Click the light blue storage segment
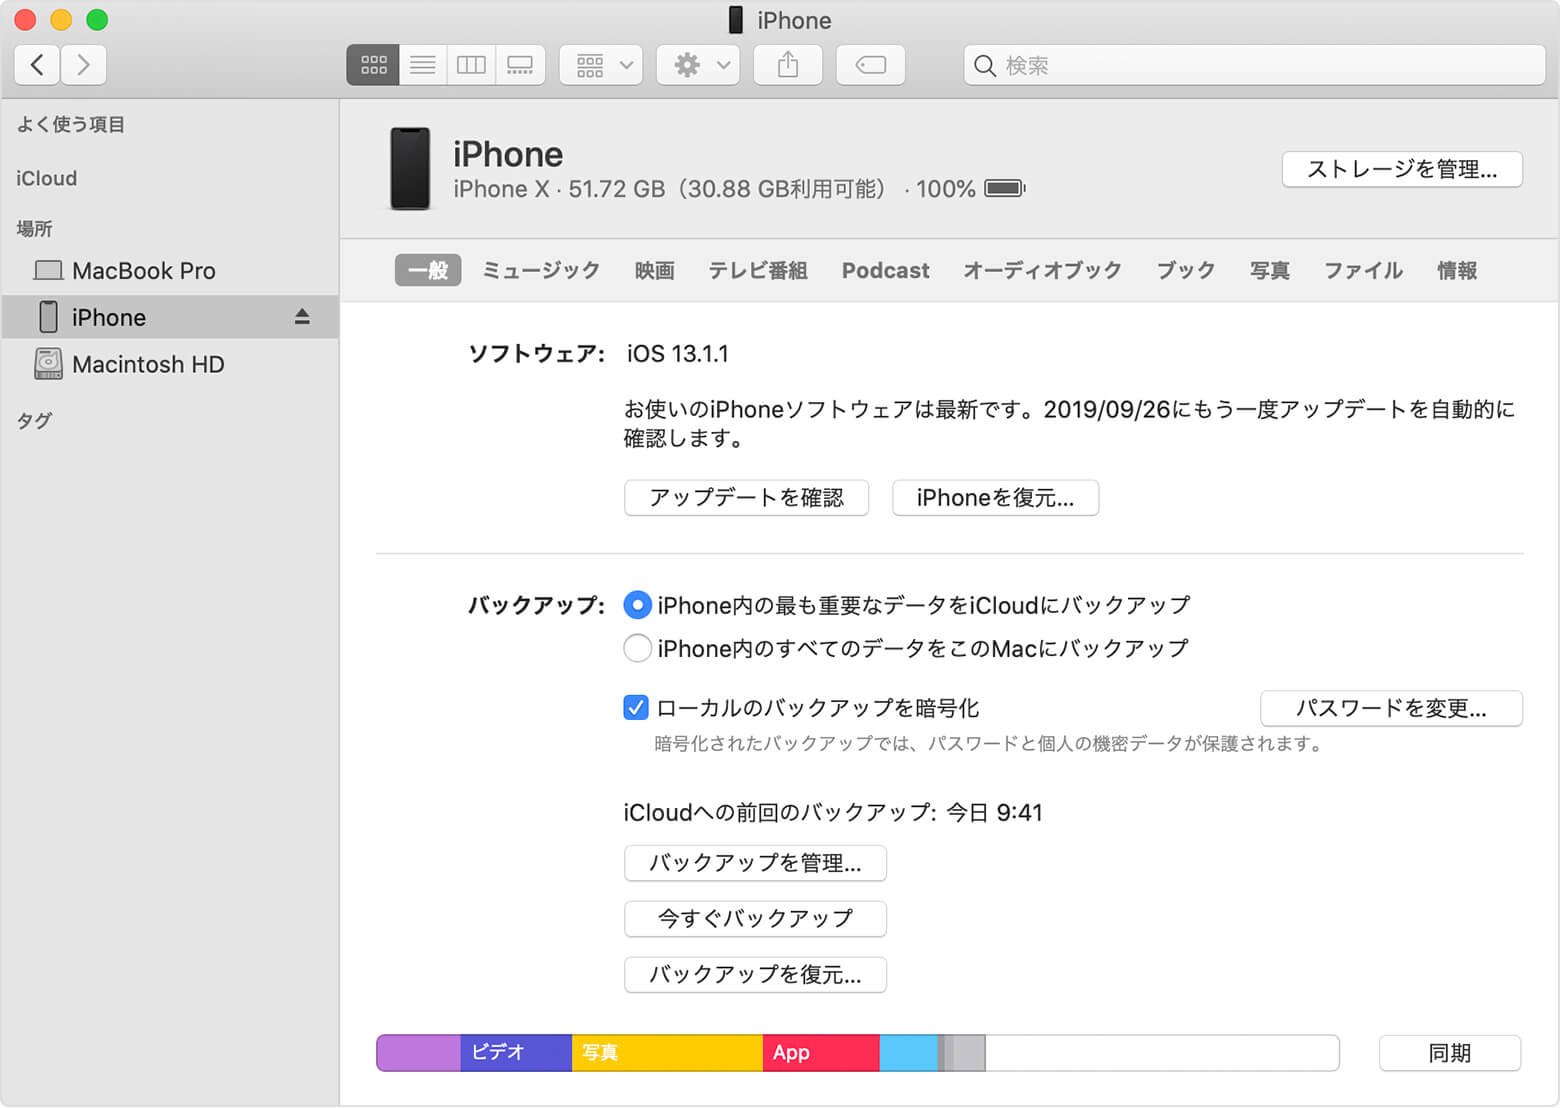The height and width of the screenshot is (1108, 1560). tap(909, 1053)
